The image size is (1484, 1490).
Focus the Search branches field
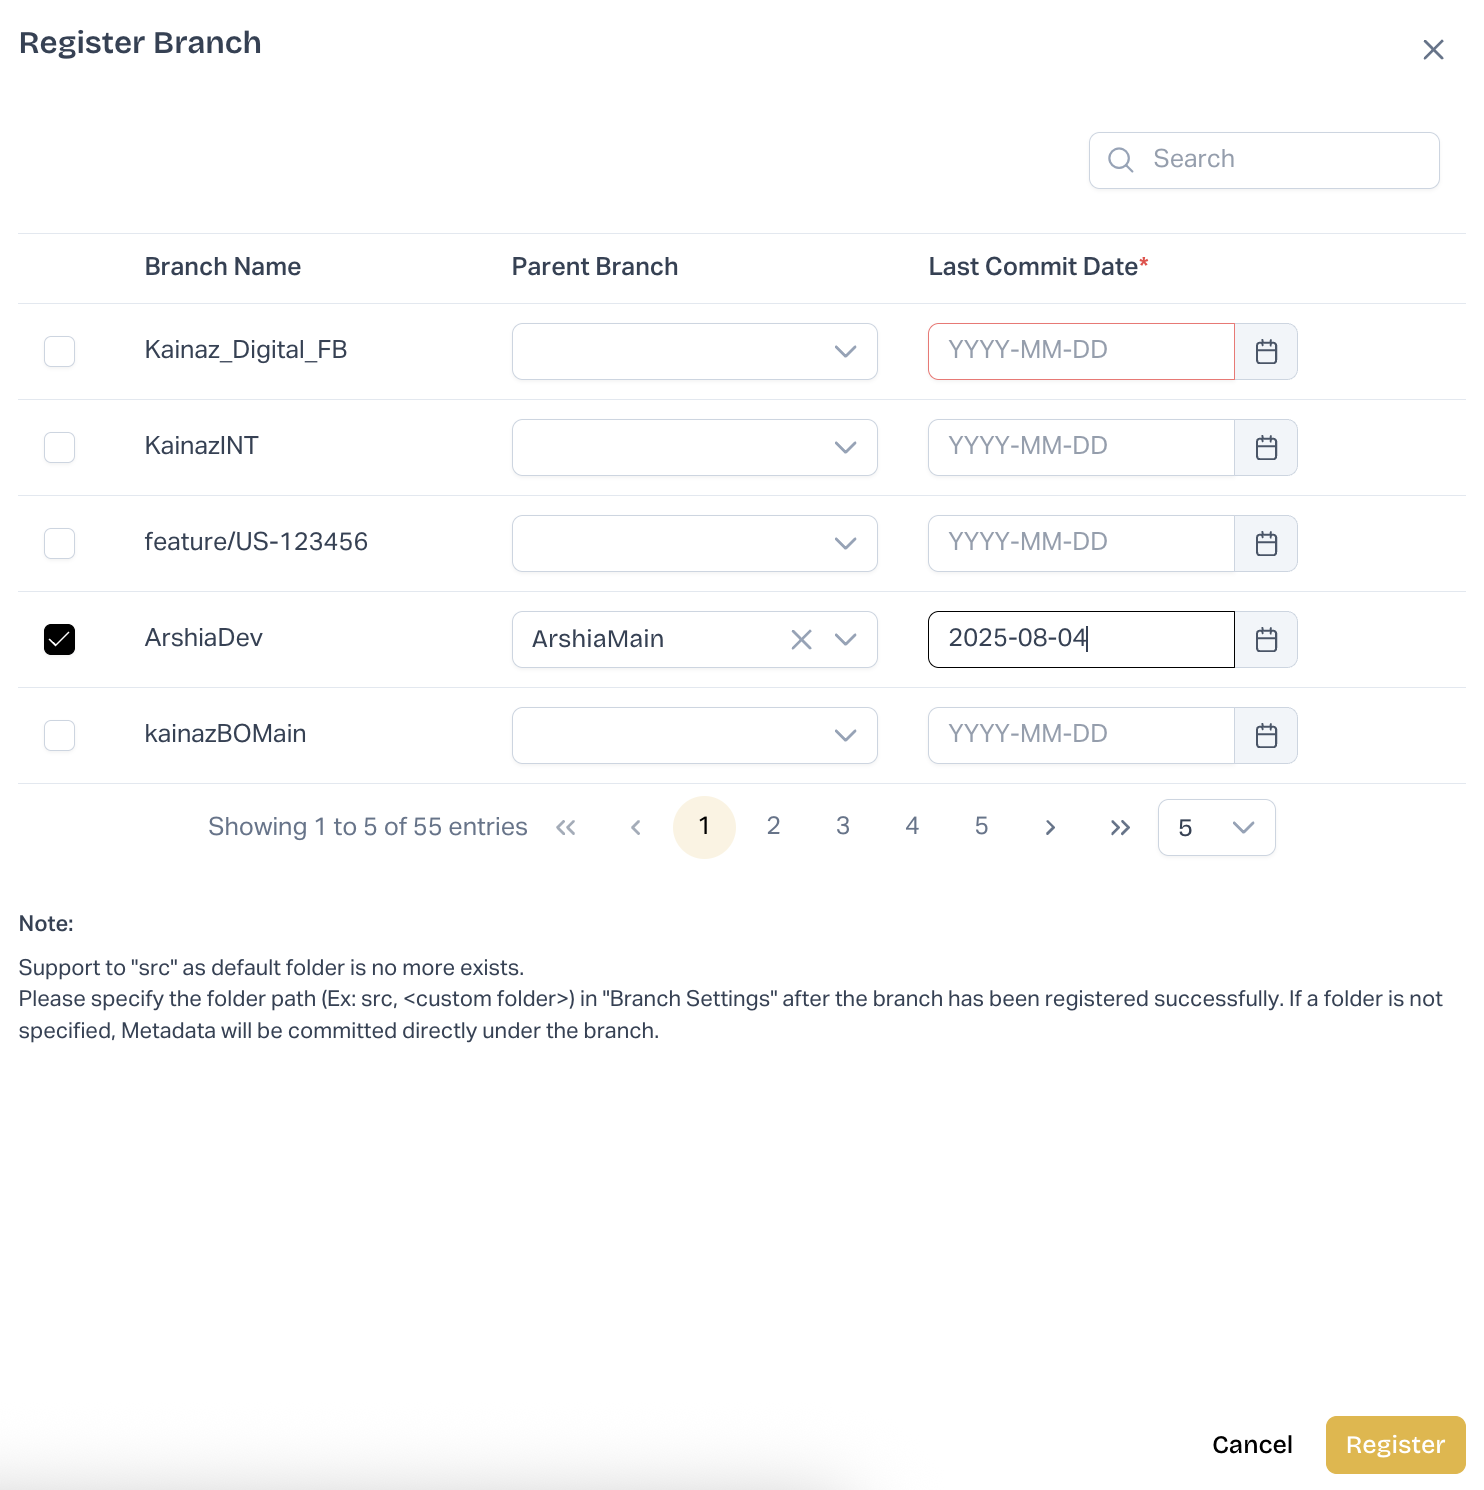click(x=1280, y=160)
